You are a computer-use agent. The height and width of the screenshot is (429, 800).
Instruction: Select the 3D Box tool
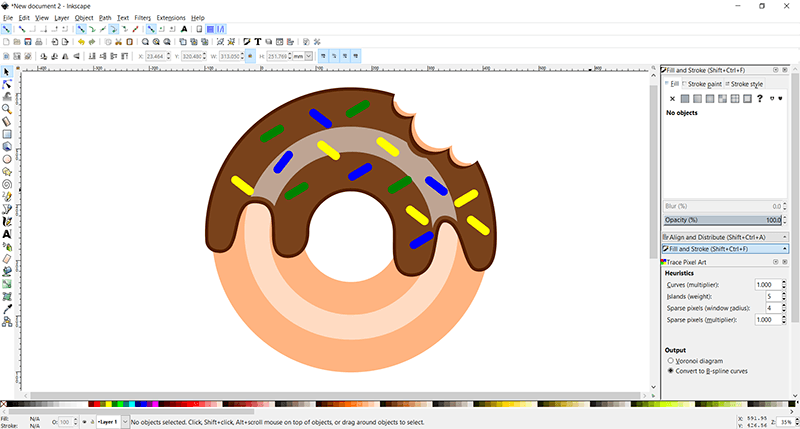tap(7, 146)
